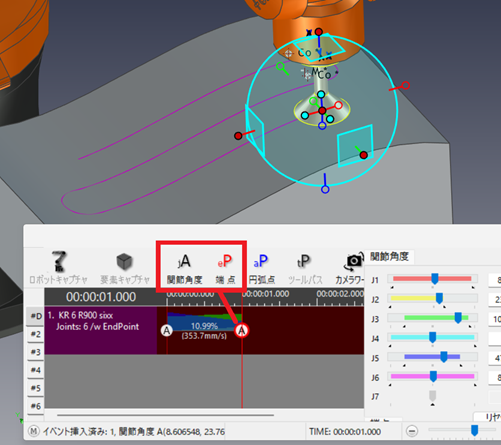Click the J3 green joint slider handle

point(458,318)
